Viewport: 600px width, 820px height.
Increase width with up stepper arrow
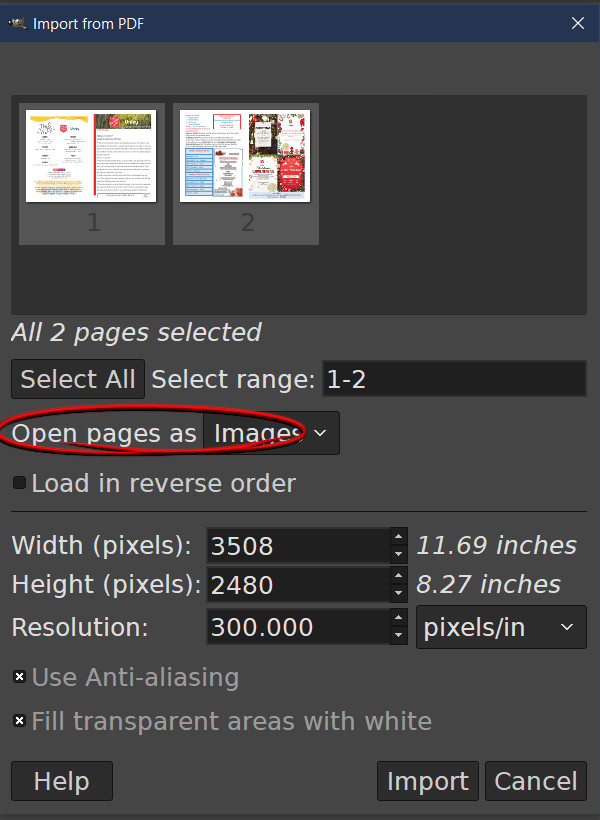click(x=399, y=537)
